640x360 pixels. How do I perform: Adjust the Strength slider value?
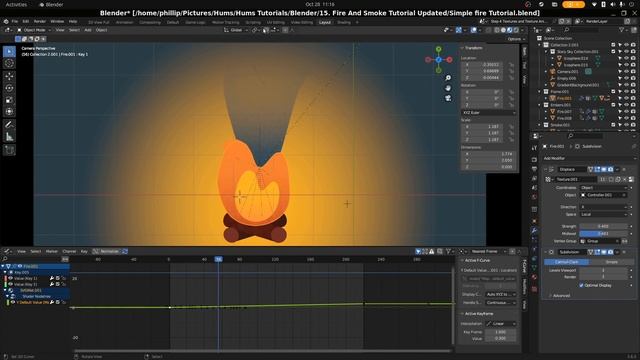tap(604, 226)
